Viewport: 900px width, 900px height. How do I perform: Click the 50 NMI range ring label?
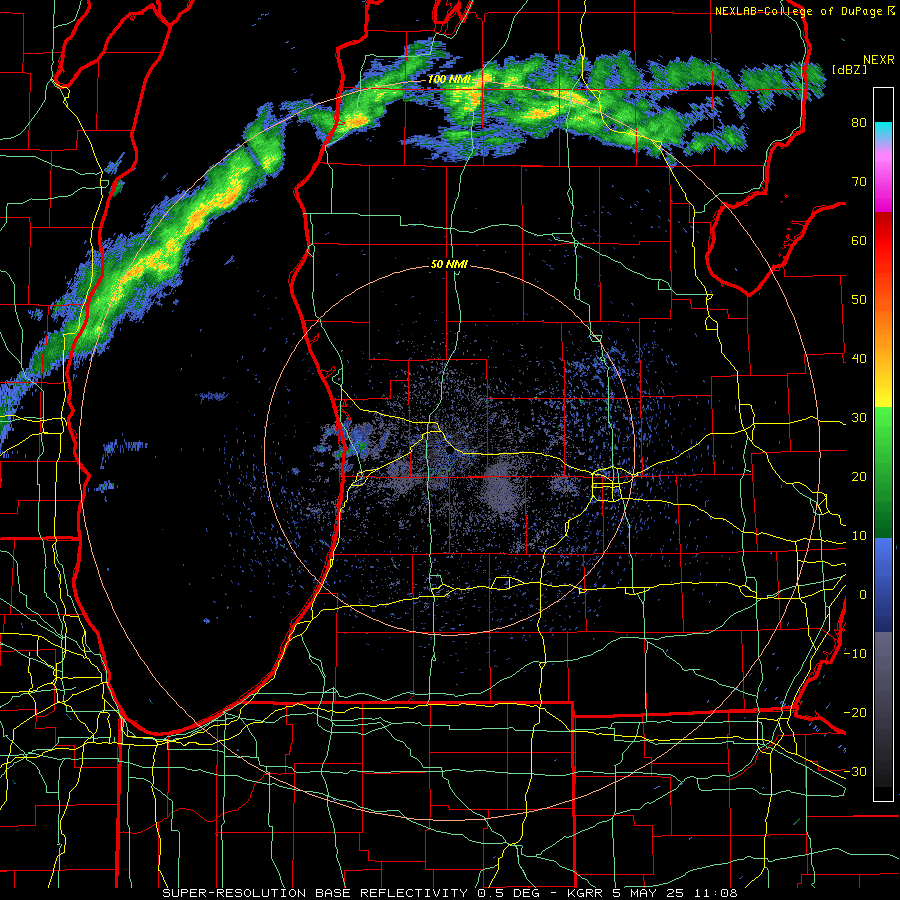pyautogui.click(x=449, y=265)
